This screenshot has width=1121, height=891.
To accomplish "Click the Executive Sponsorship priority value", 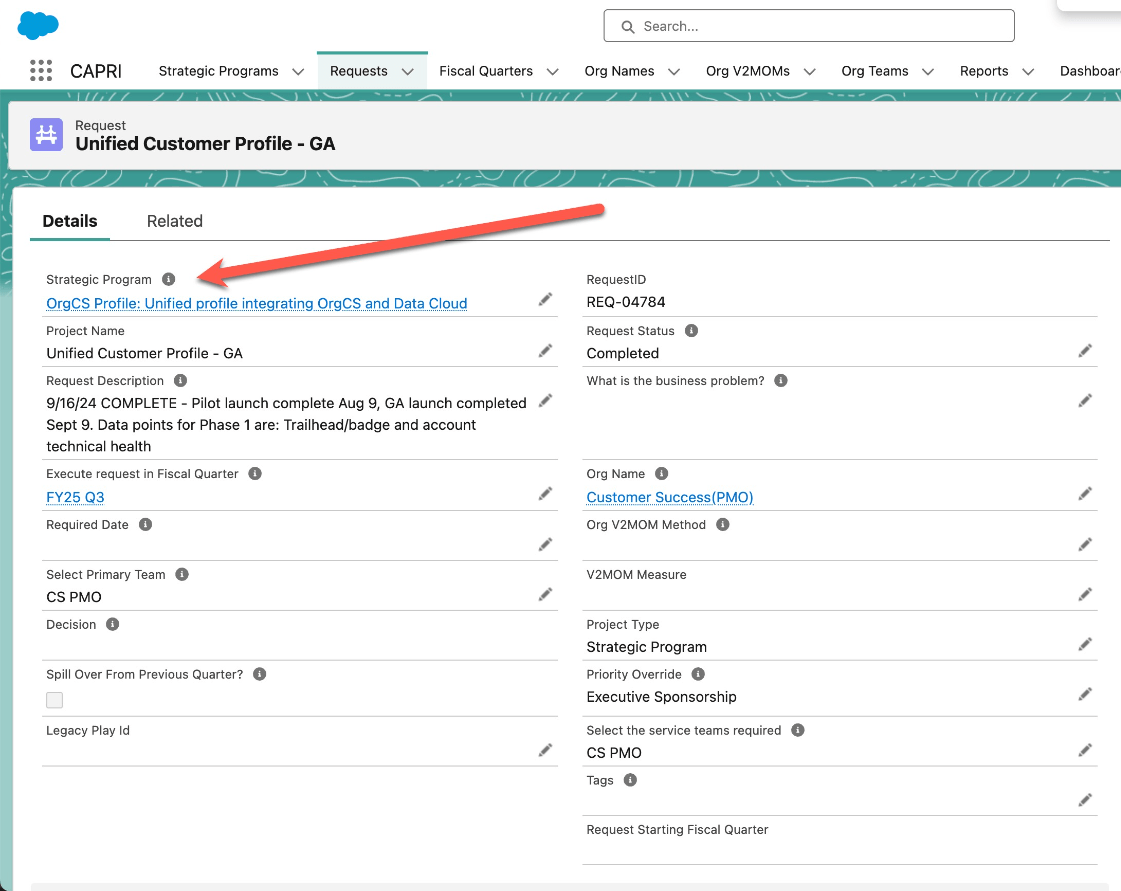I will pos(661,696).
